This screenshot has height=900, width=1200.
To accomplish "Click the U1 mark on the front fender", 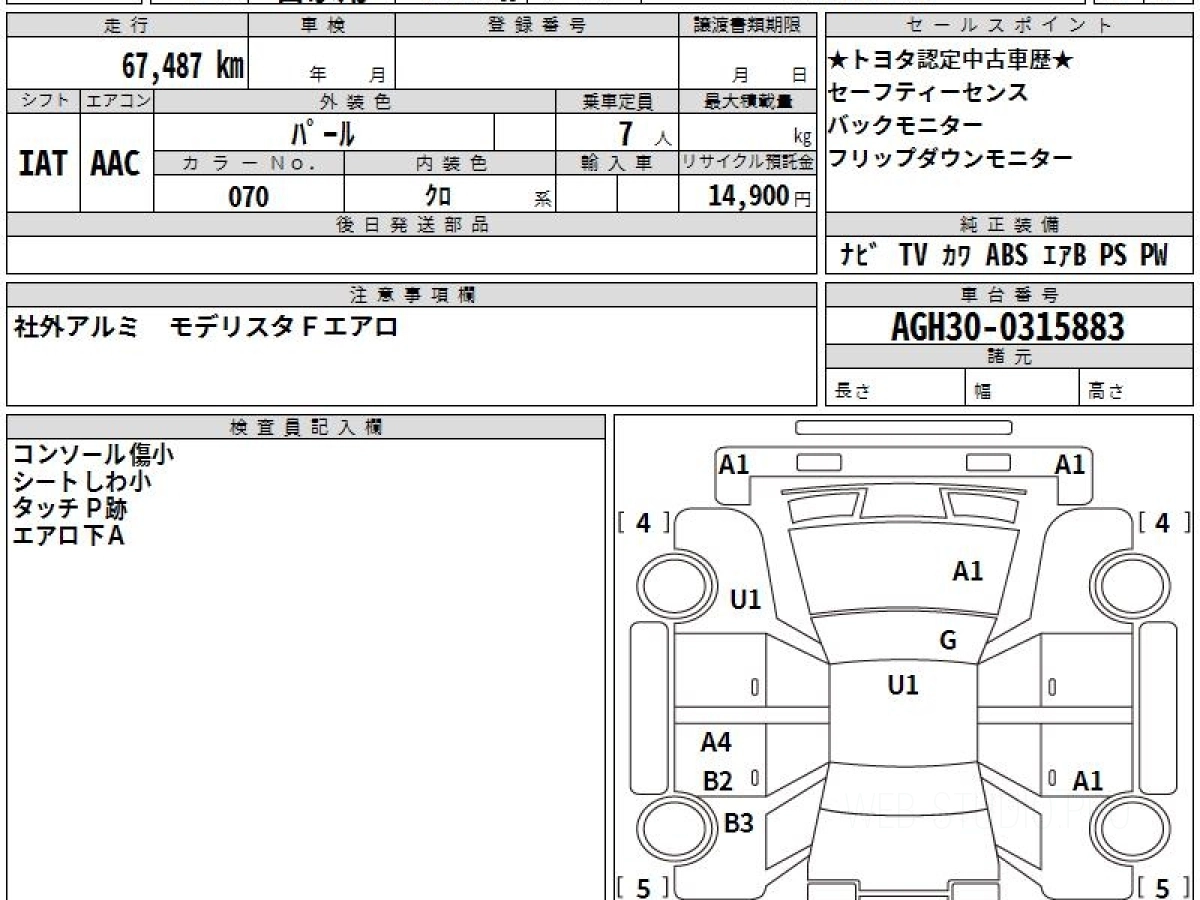I will pos(746,599).
